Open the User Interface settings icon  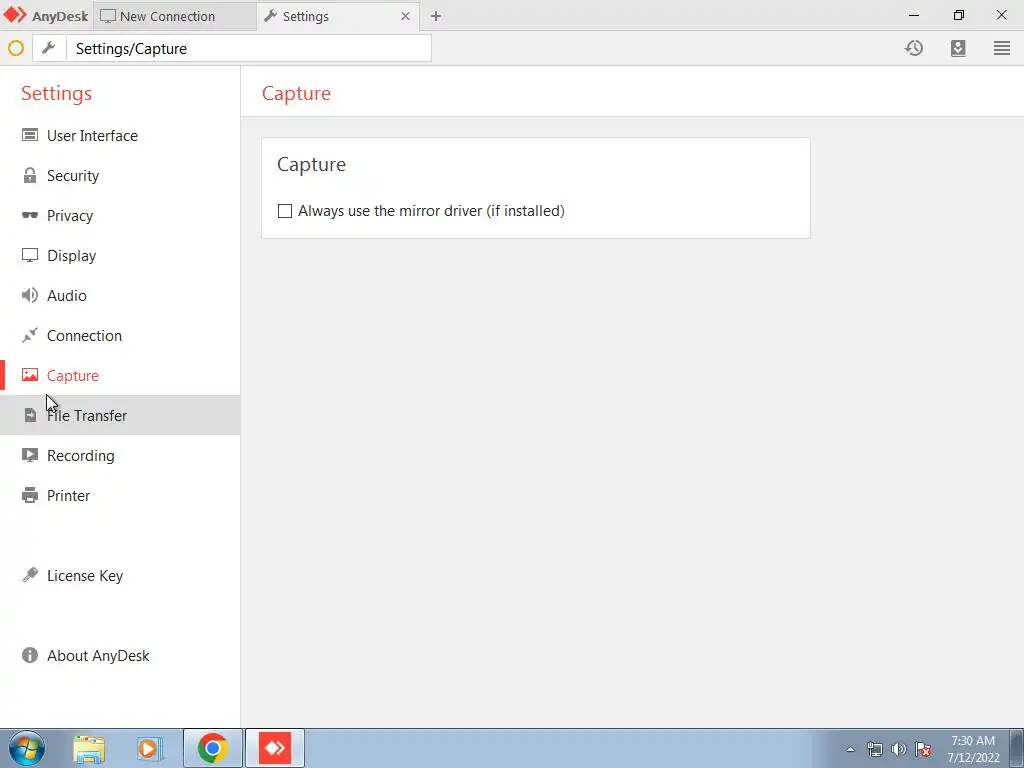click(29, 135)
